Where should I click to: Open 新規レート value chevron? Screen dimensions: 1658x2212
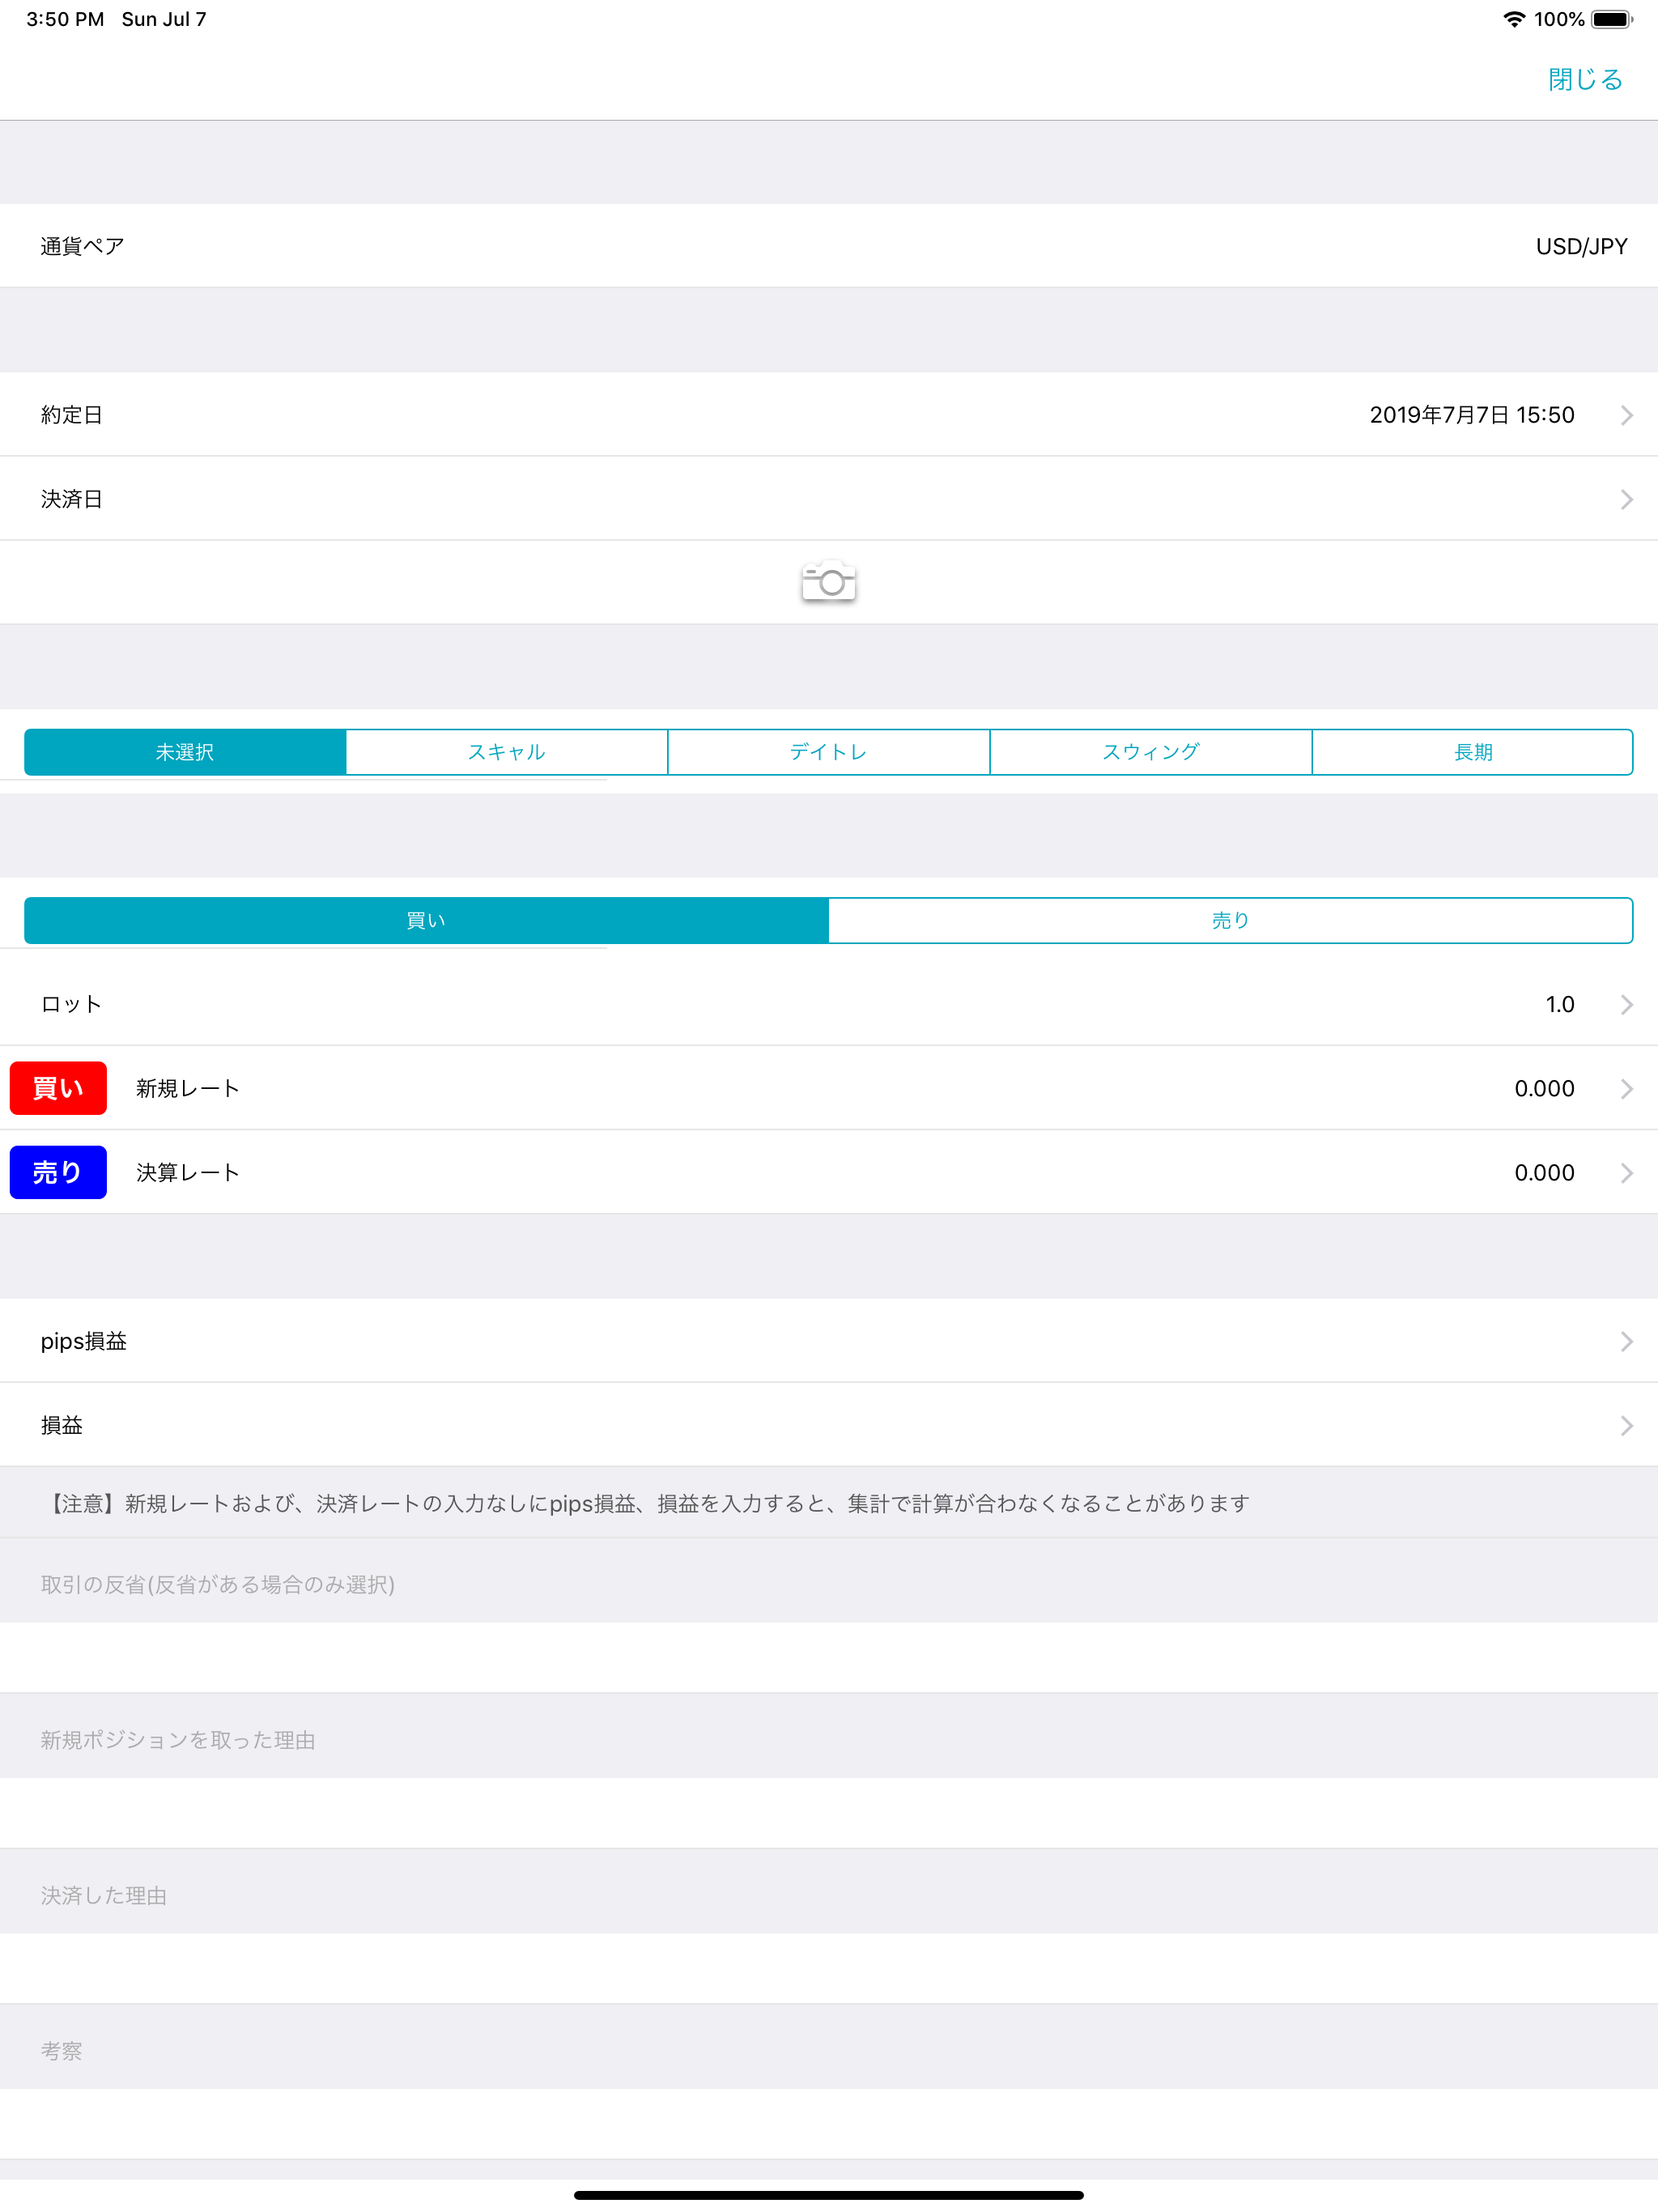point(1627,1088)
